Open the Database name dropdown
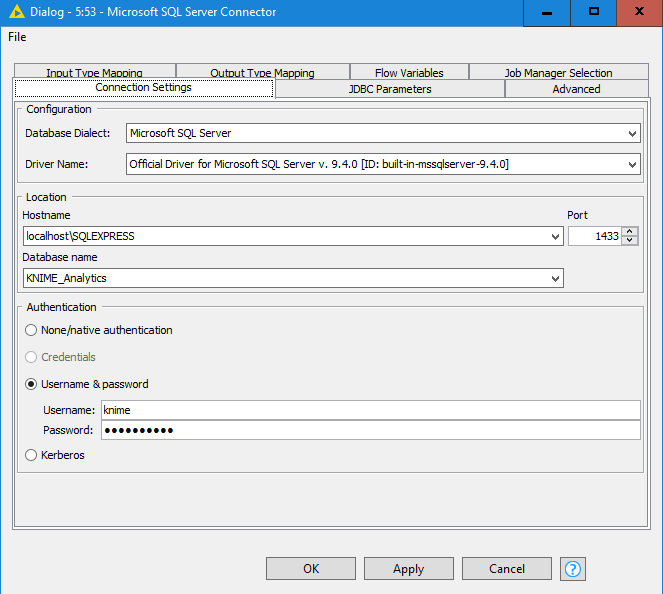The height and width of the screenshot is (594, 663). (x=555, y=279)
